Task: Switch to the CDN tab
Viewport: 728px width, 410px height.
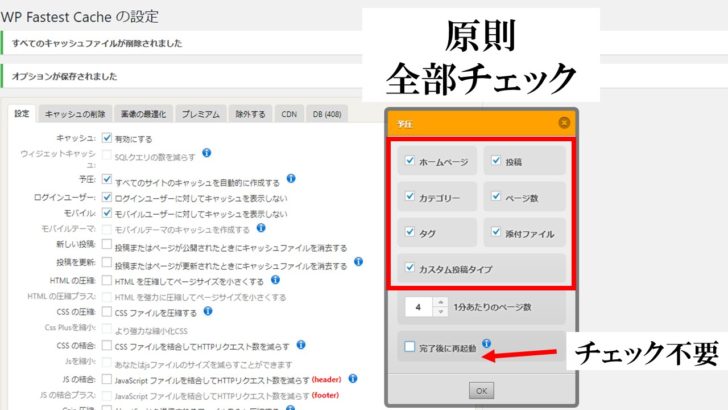Action: [x=289, y=114]
